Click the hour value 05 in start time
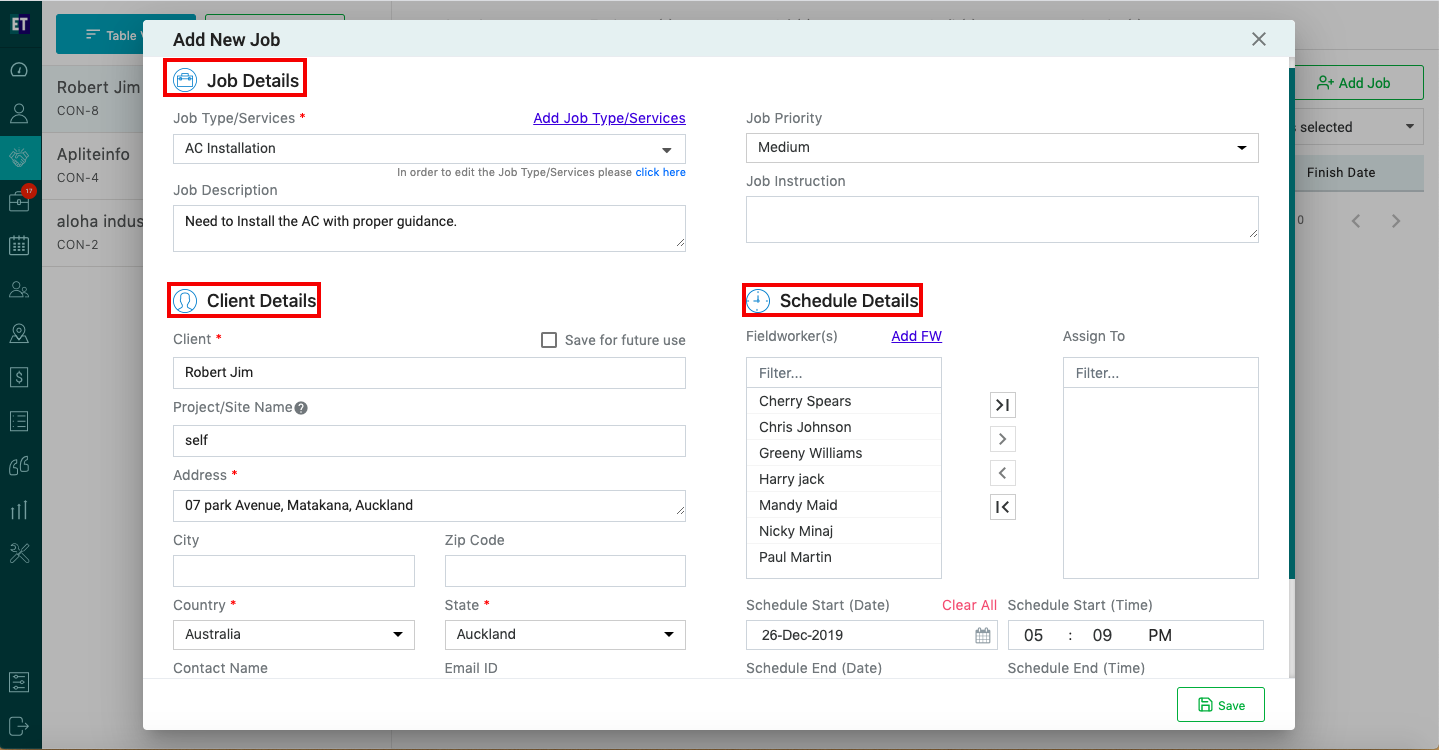Viewport: 1439px width, 750px height. 1034,636
